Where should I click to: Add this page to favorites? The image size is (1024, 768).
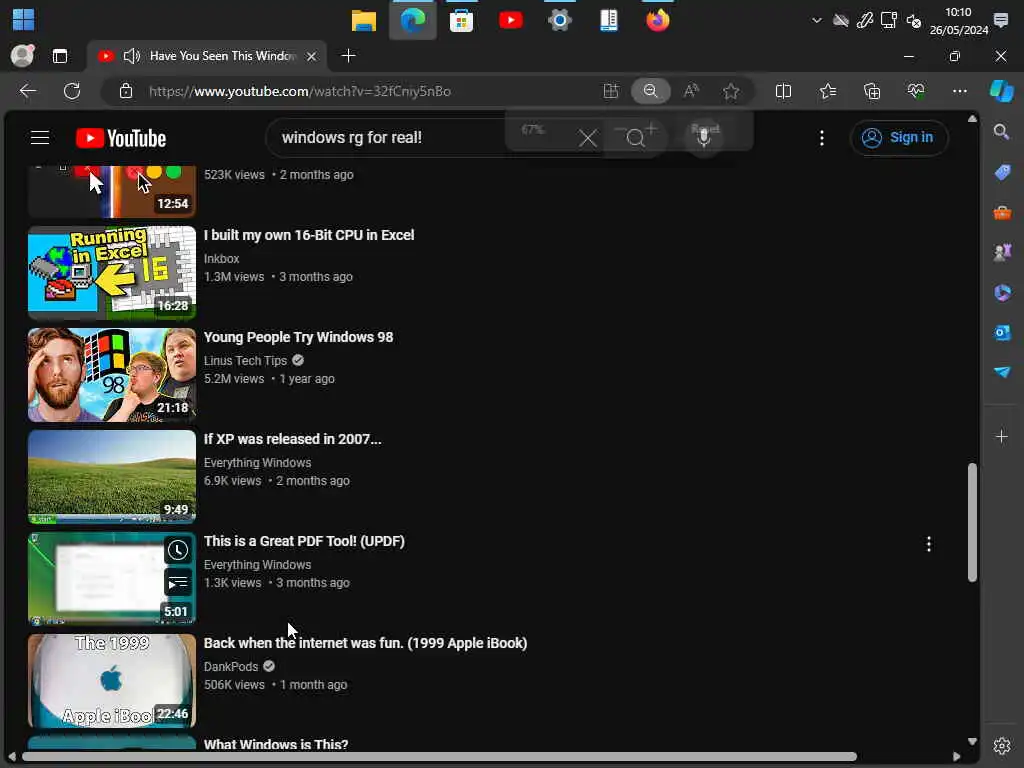pyautogui.click(x=731, y=91)
